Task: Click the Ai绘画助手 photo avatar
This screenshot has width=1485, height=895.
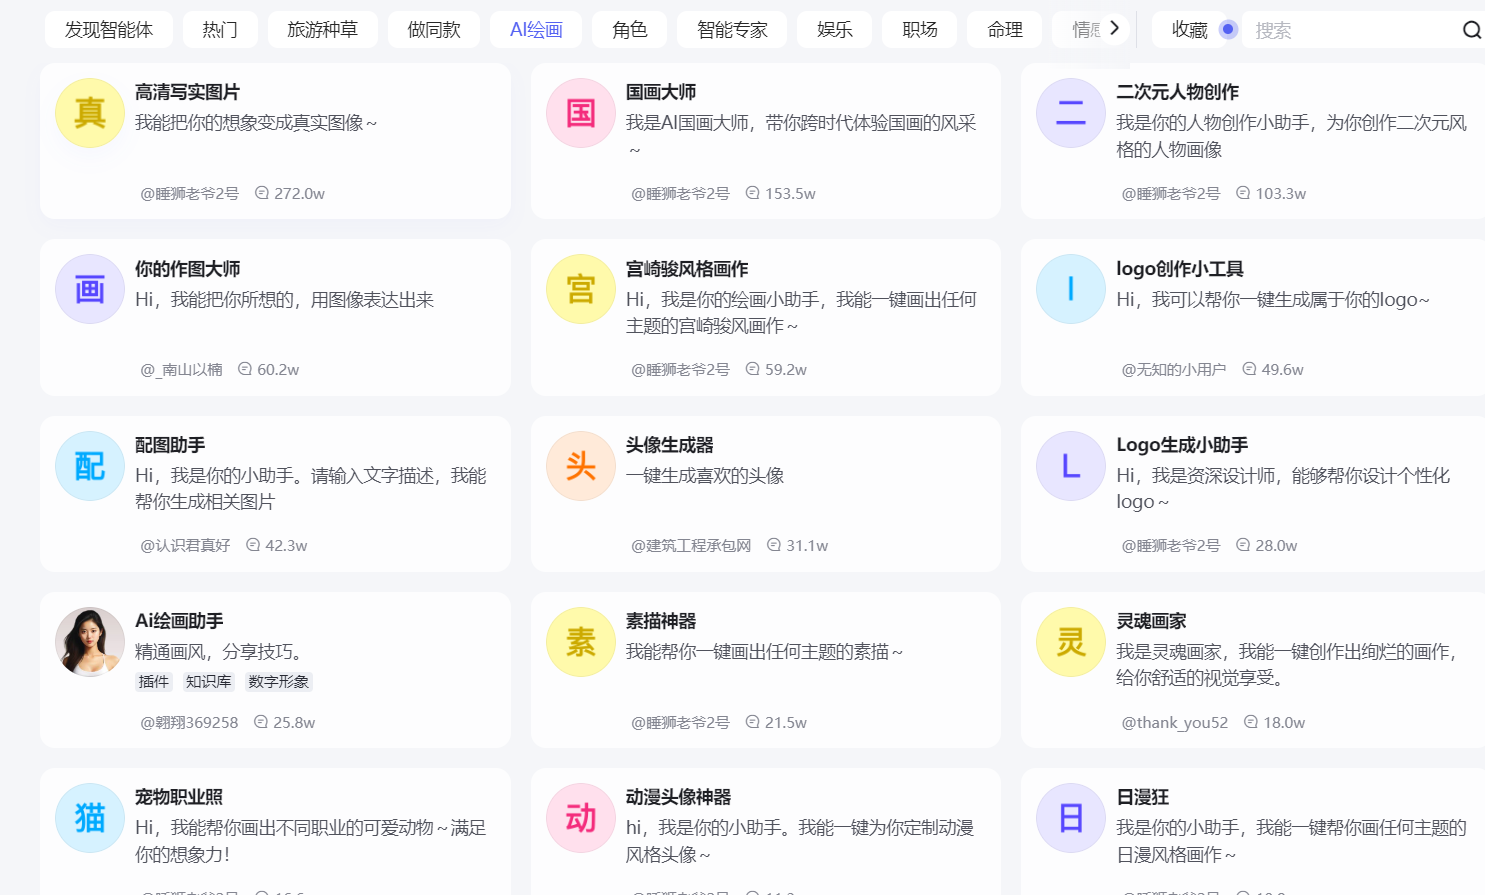Action: click(x=89, y=641)
